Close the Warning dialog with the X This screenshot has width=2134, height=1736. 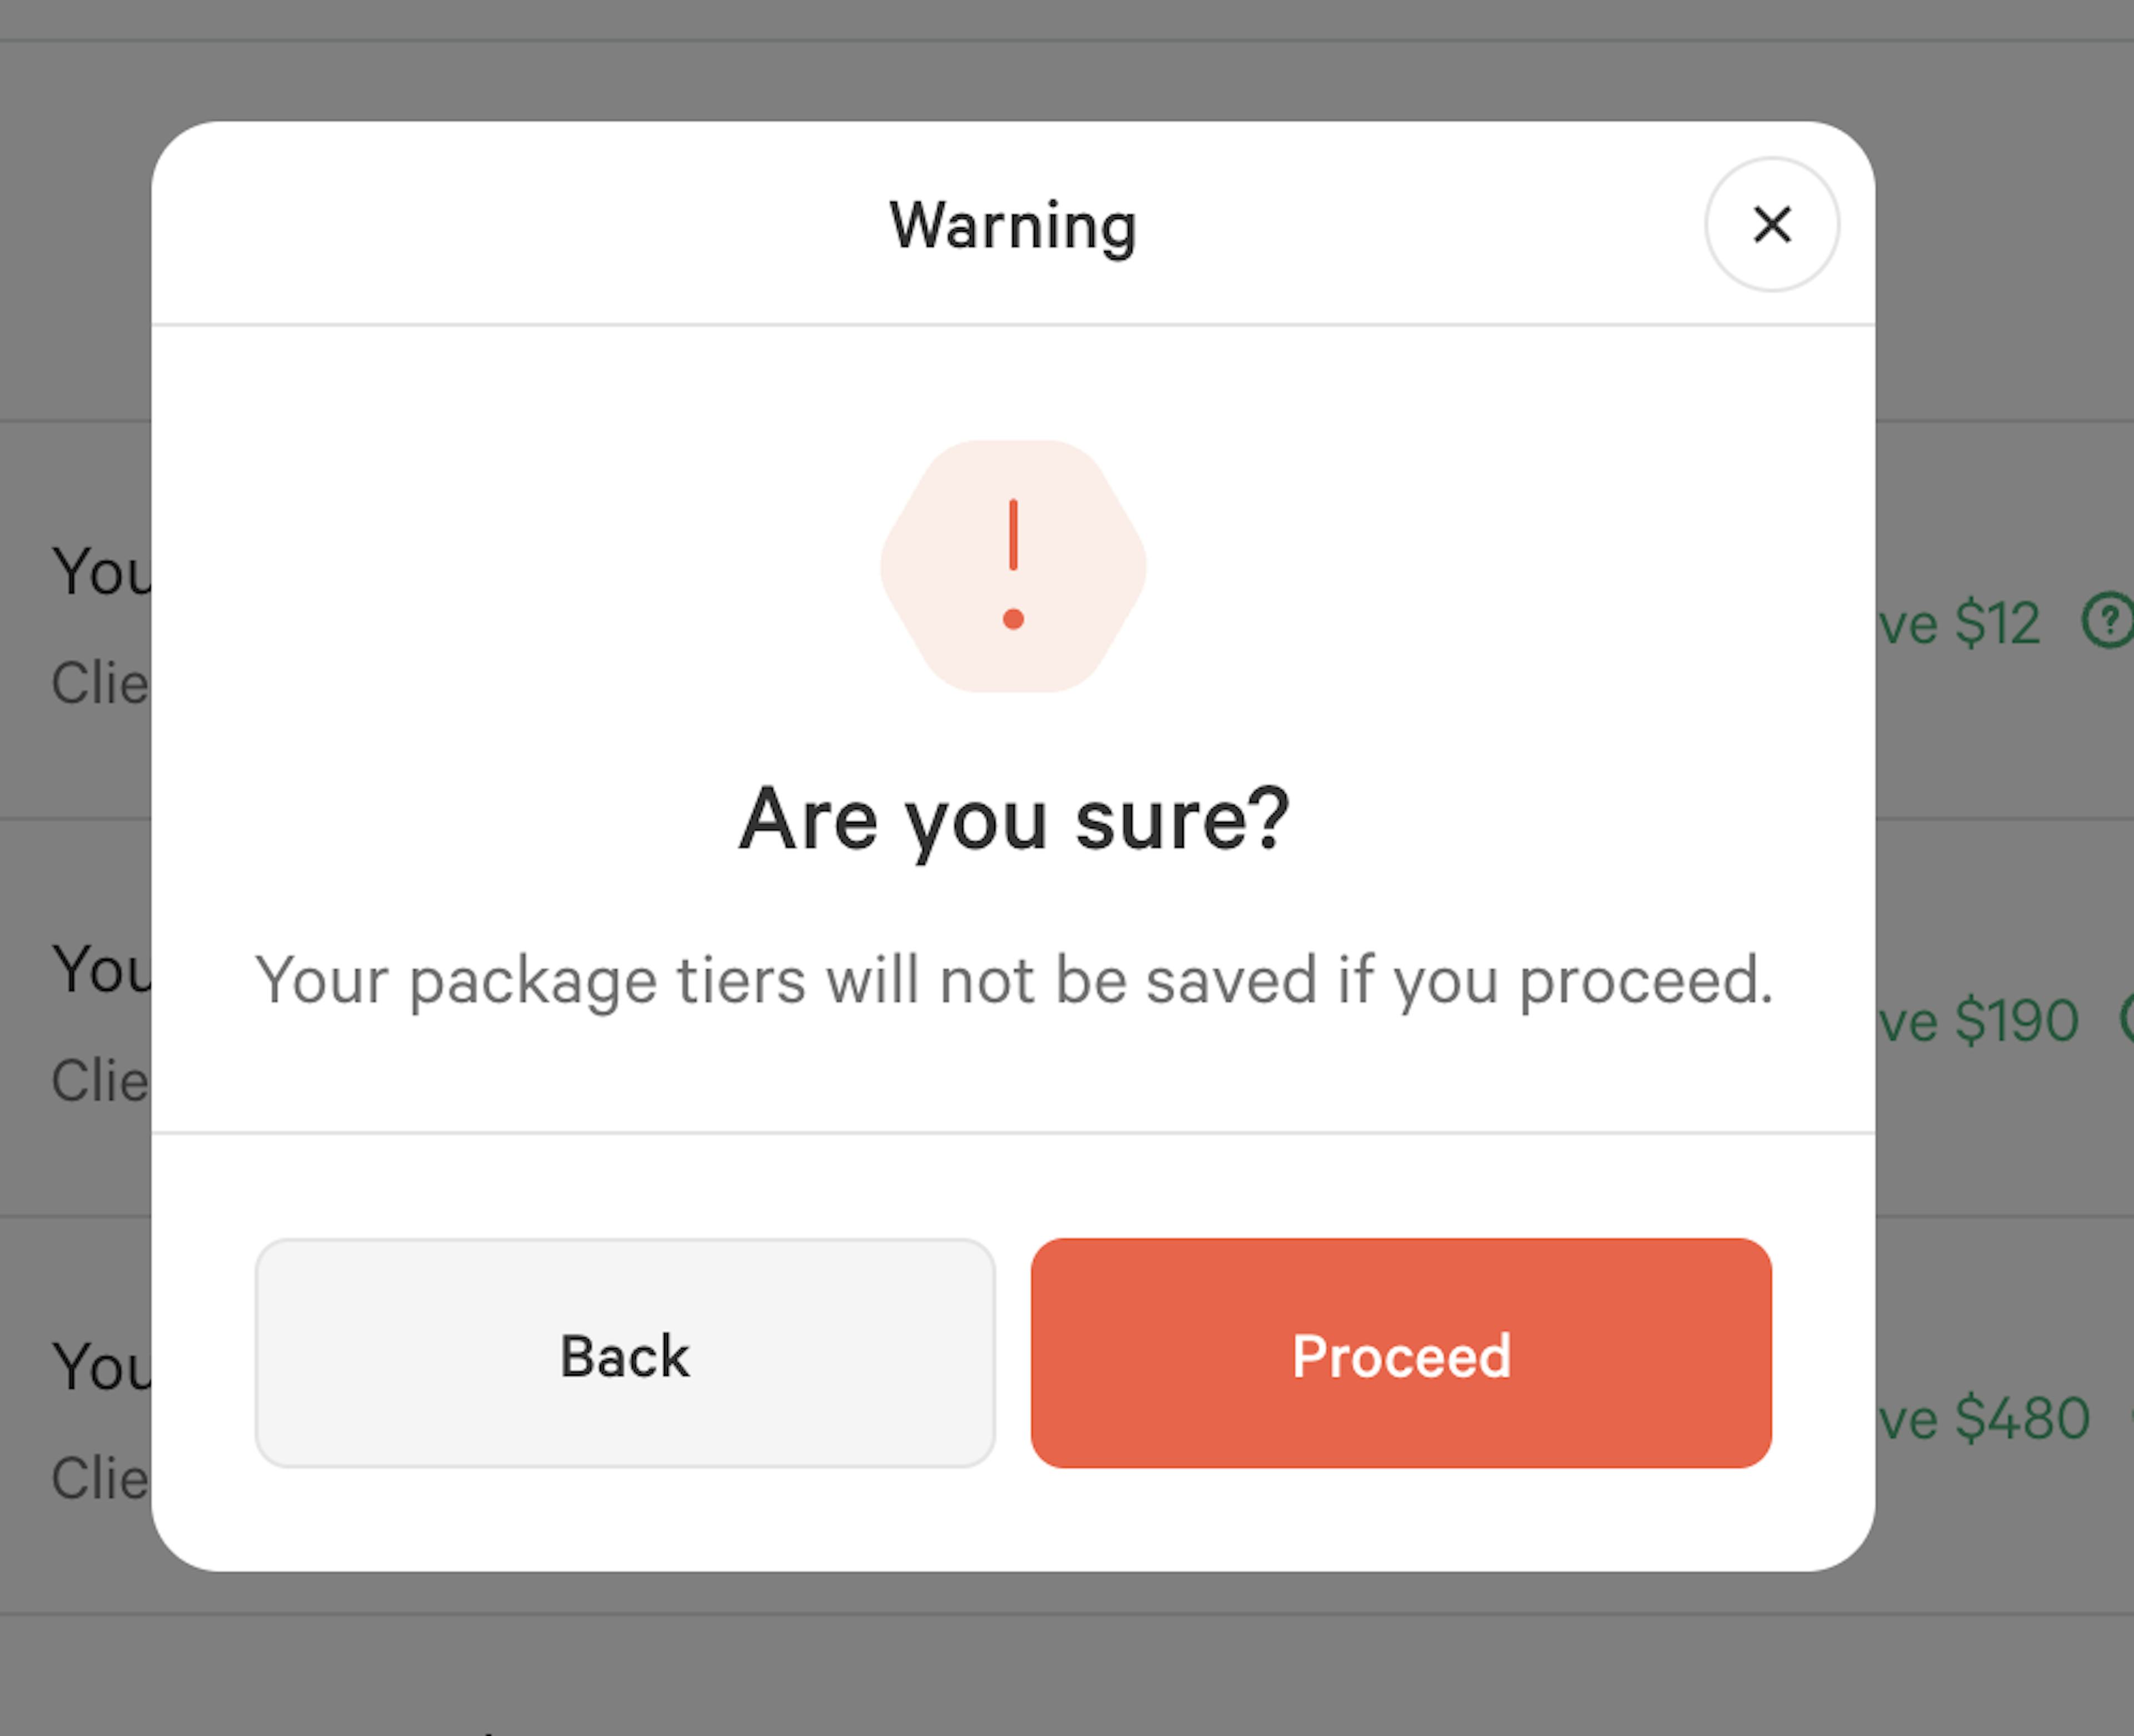tap(1771, 224)
